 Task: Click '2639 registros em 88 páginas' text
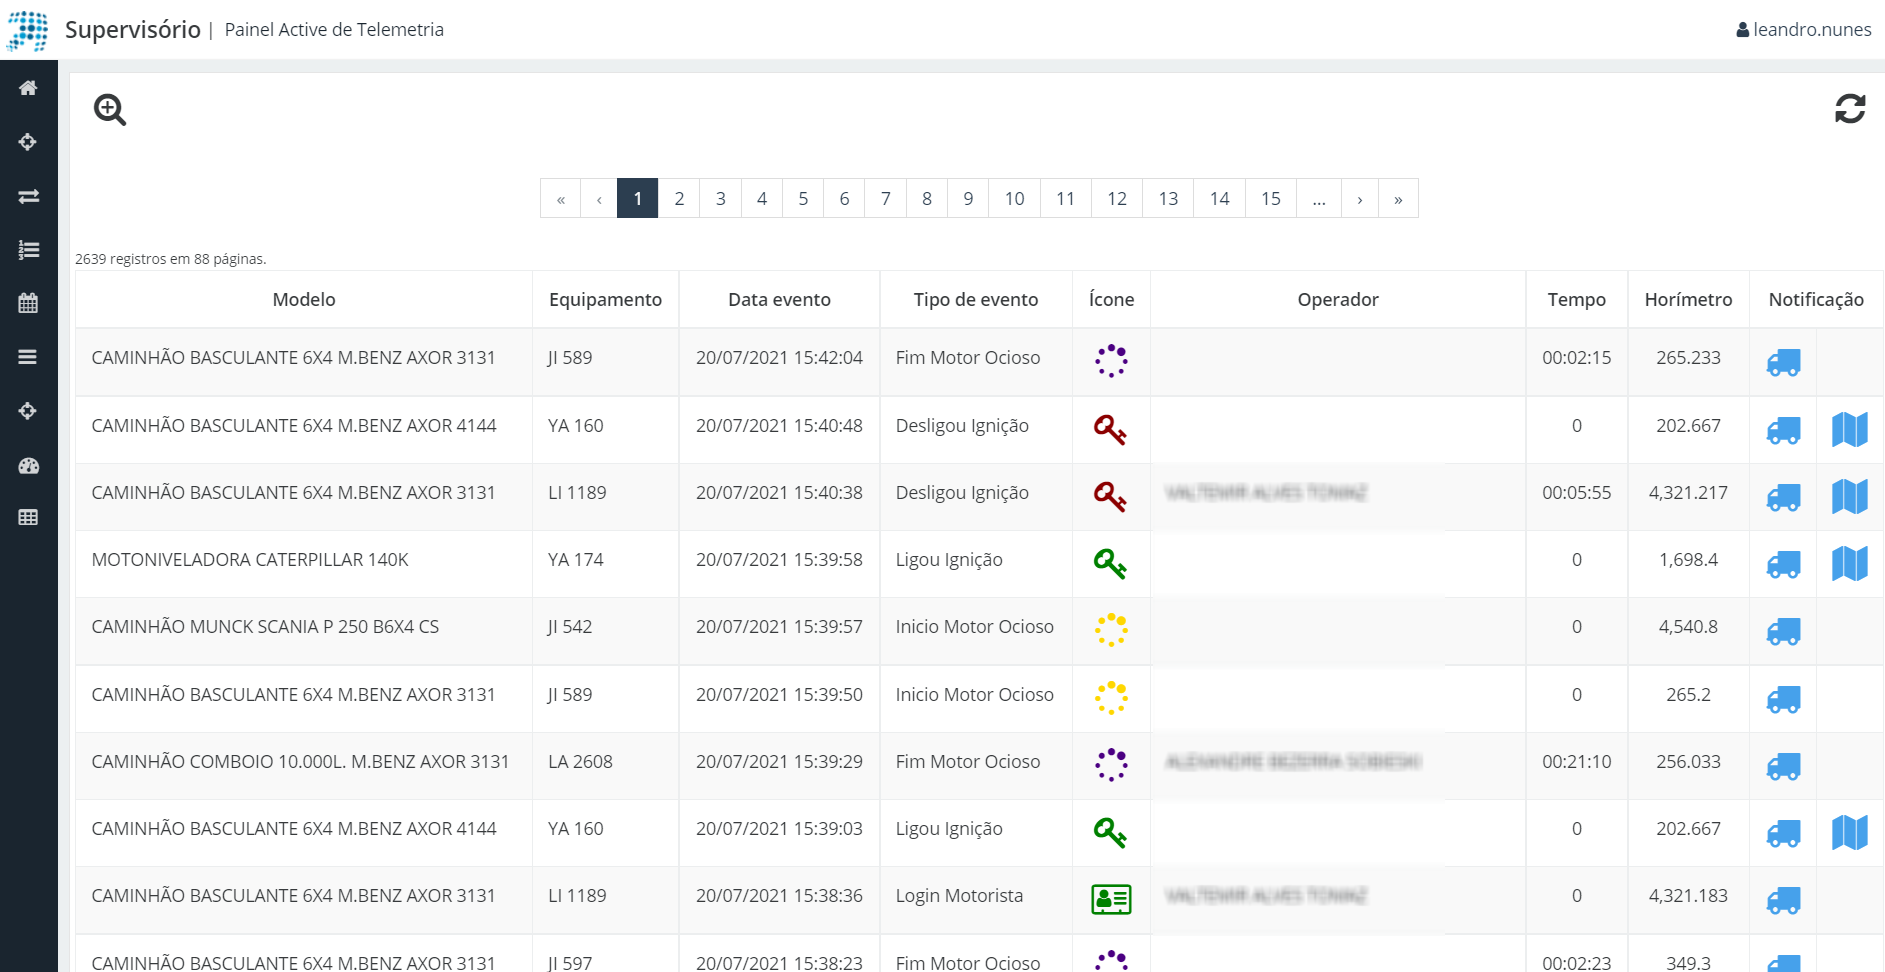point(171,259)
